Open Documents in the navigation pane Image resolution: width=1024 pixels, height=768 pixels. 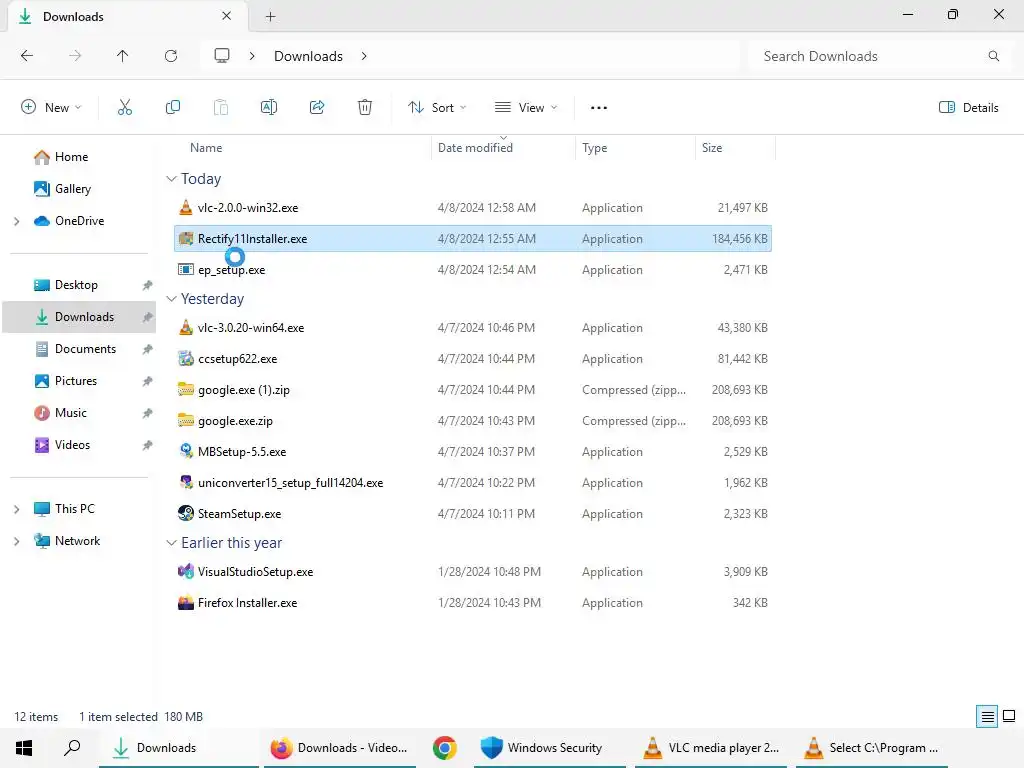[85, 349]
